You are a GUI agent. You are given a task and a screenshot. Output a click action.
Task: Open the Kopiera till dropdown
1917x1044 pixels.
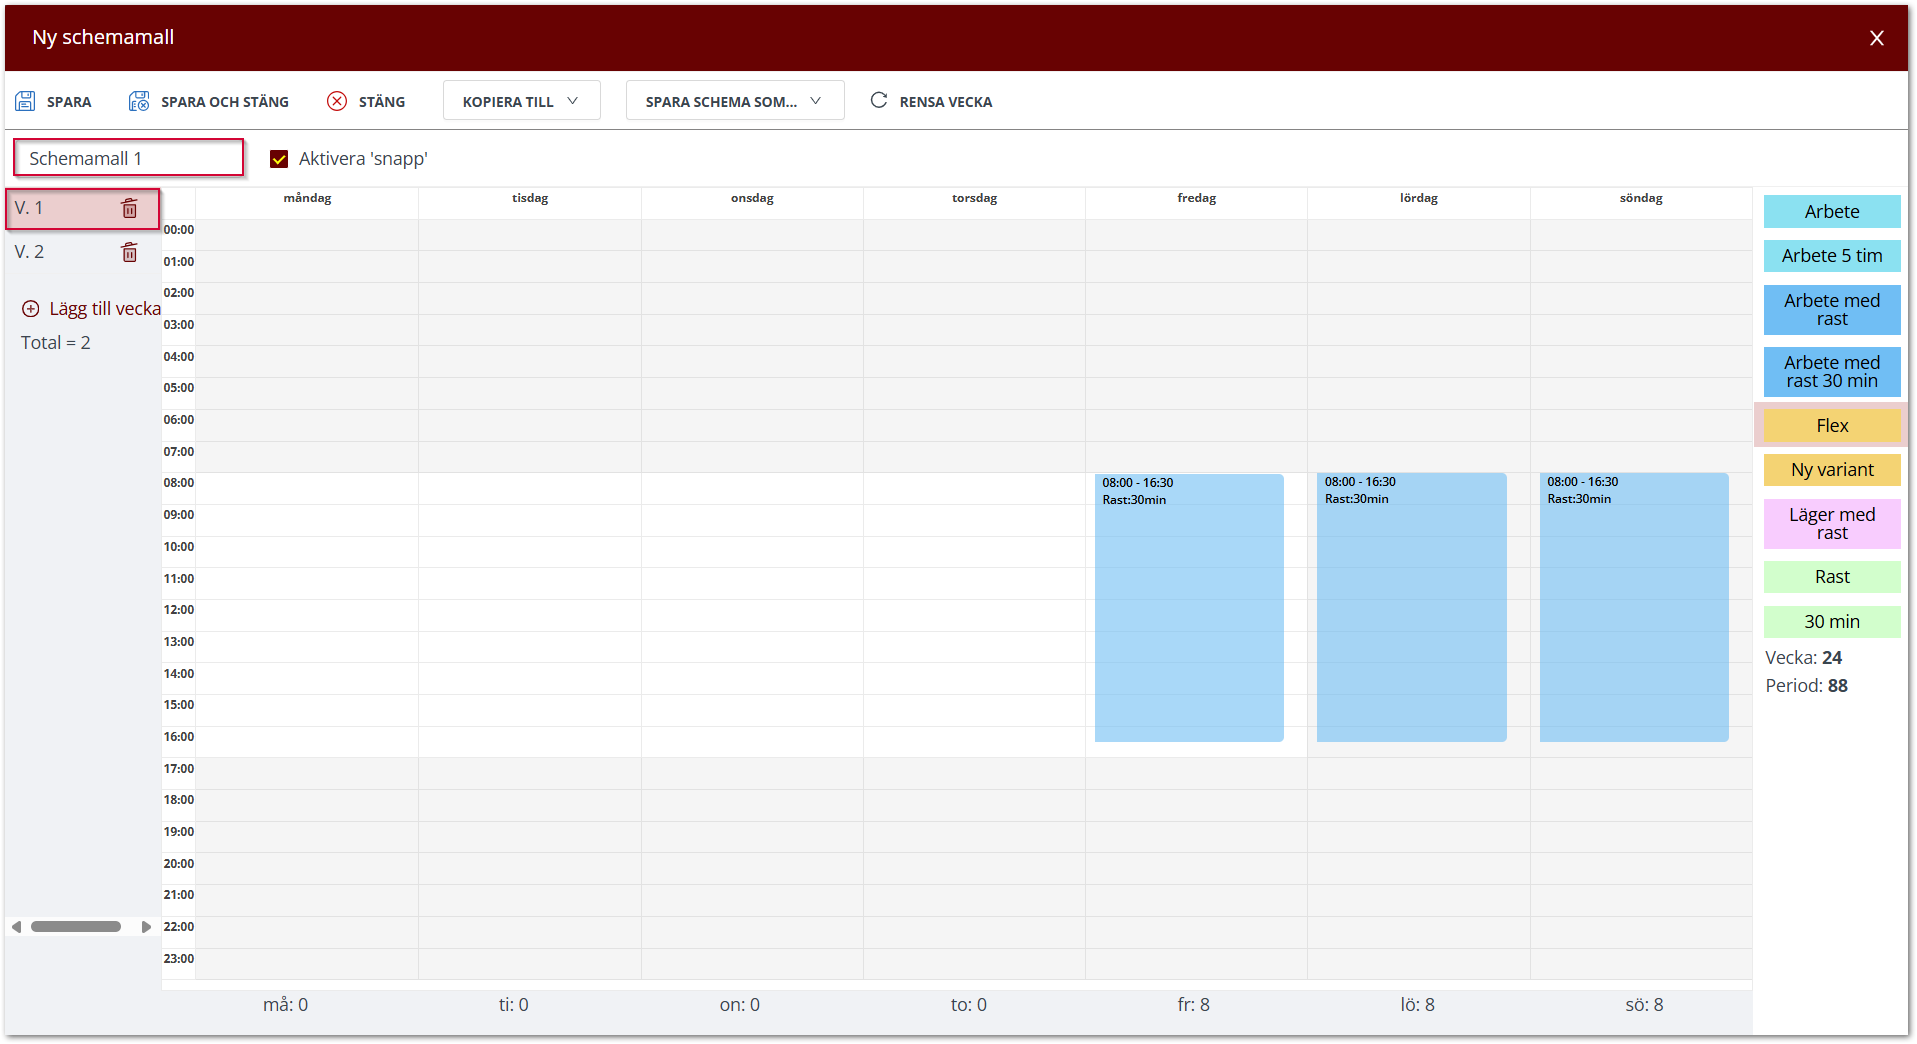pyautogui.click(x=521, y=101)
